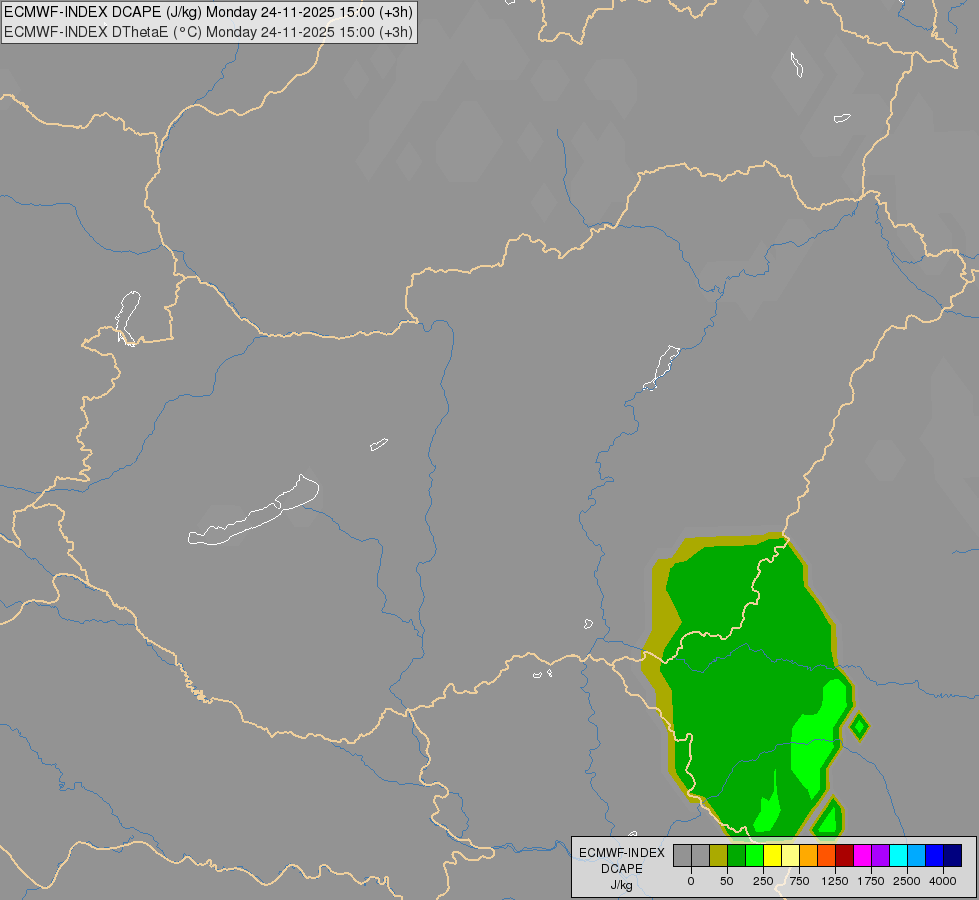The height and width of the screenshot is (900, 979).
Task: Click the pale yellow legend swatch
Action: pos(790,855)
